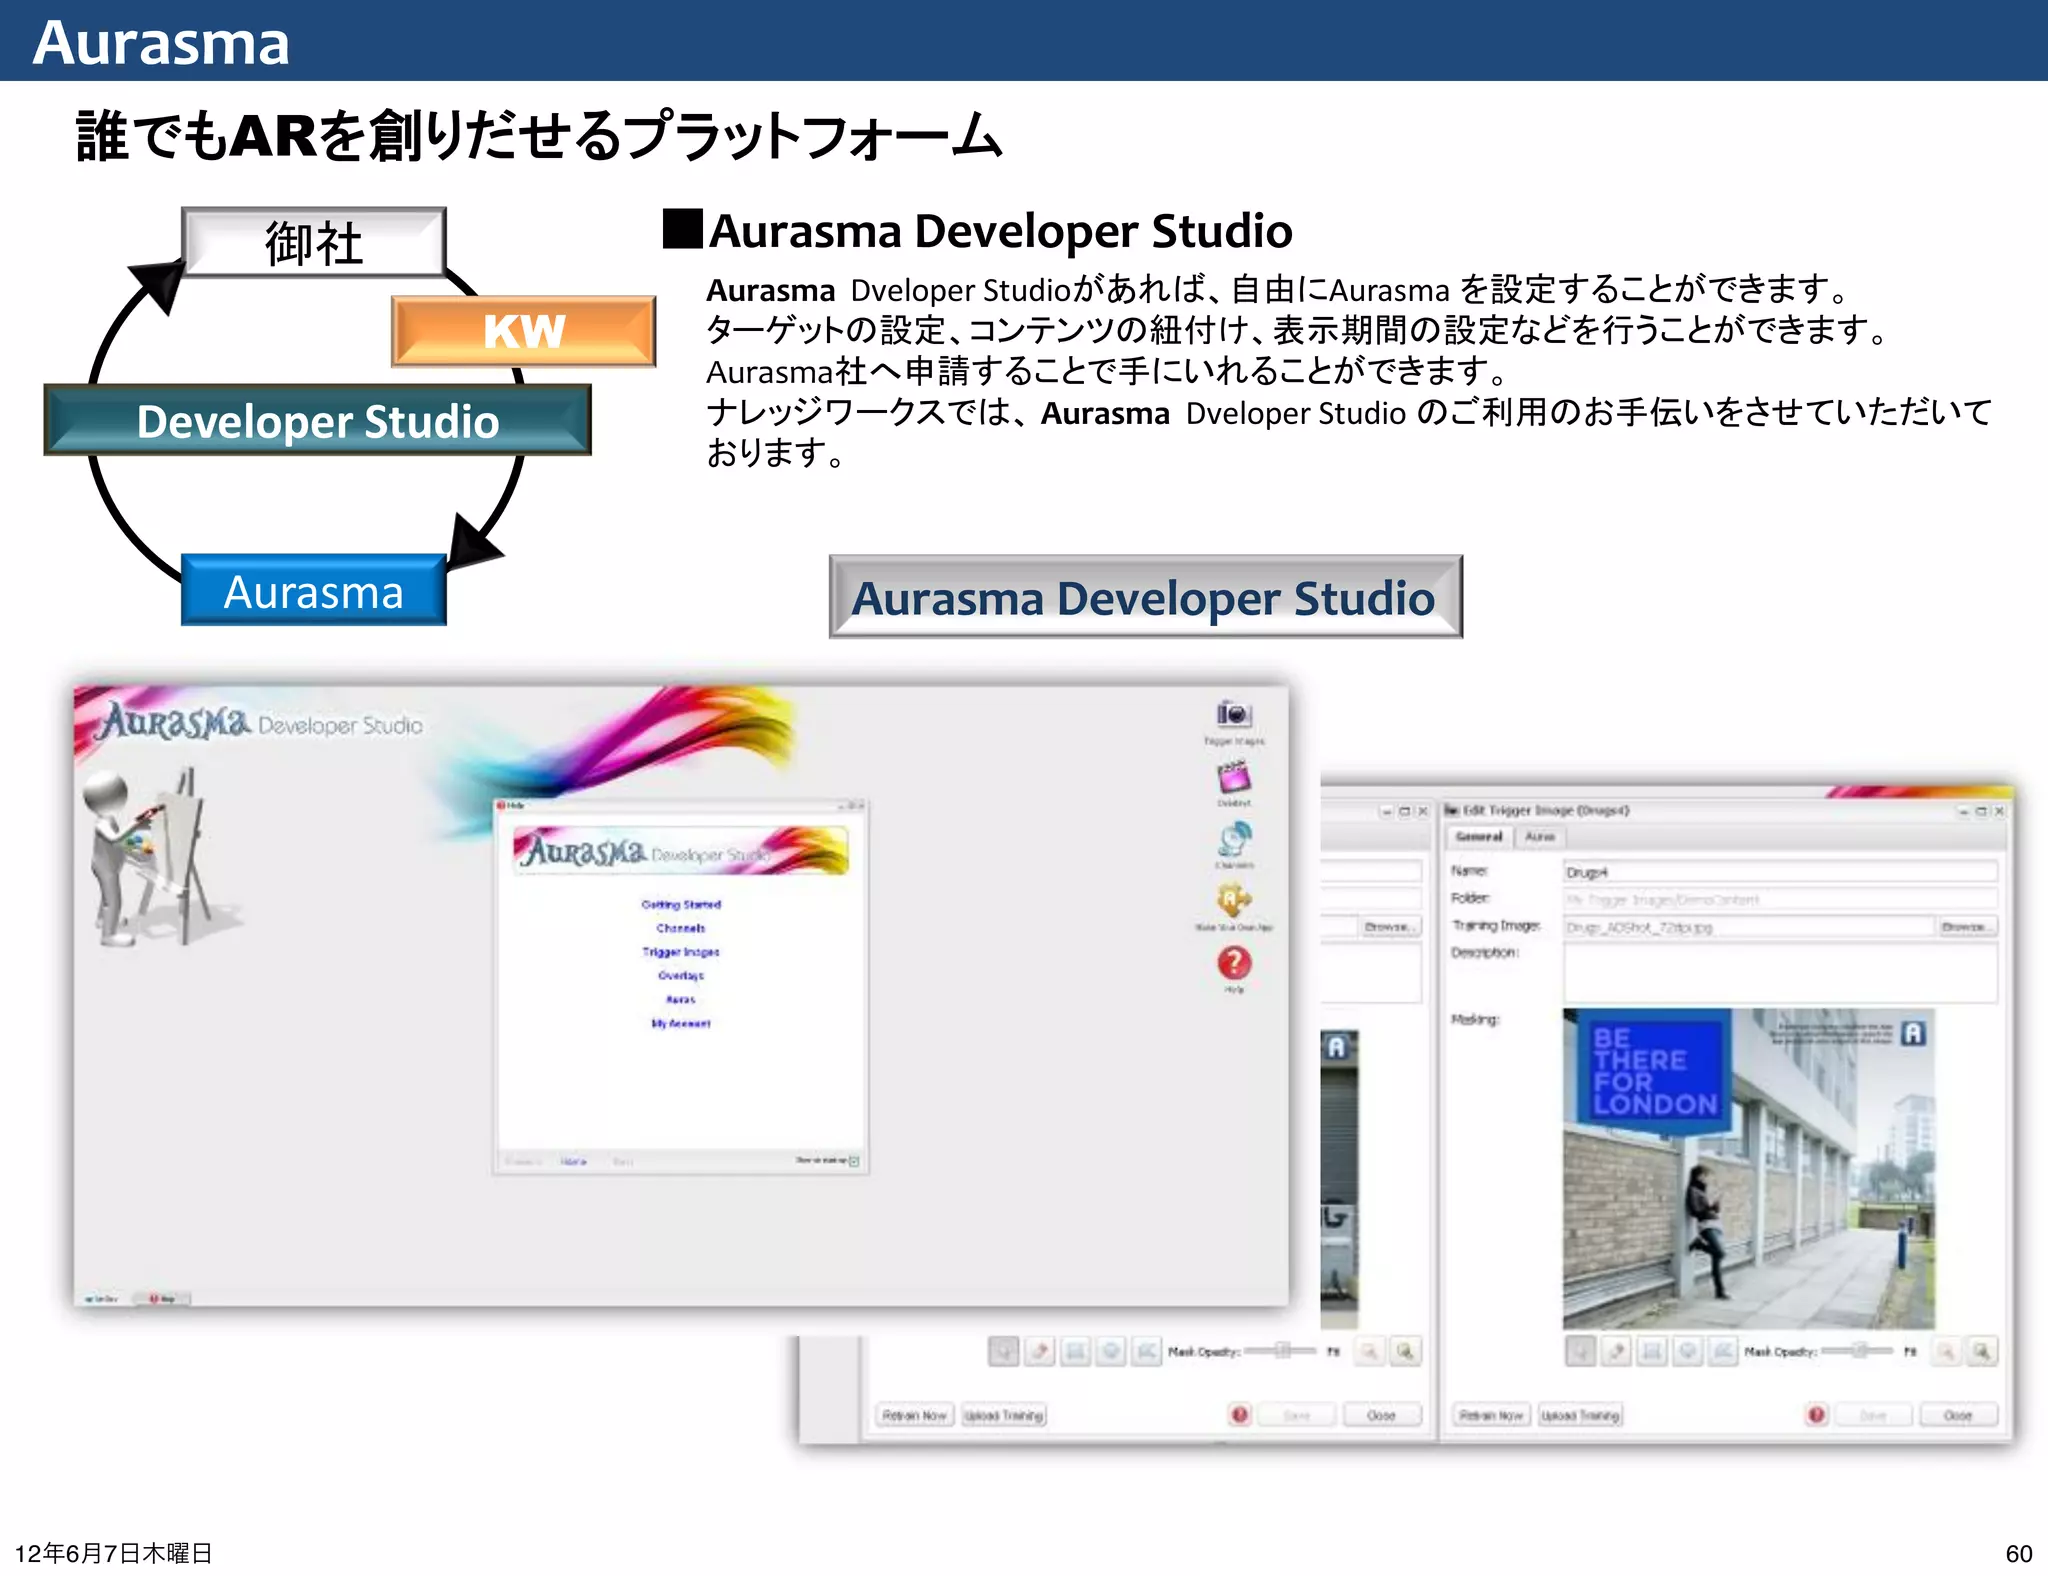Click Save in the background dialog
Screen dimensions: 2048x1576
pos(1296,1415)
